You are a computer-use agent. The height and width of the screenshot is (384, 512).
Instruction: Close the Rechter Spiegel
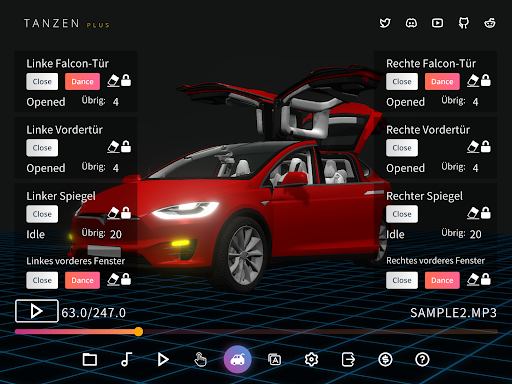402,214
